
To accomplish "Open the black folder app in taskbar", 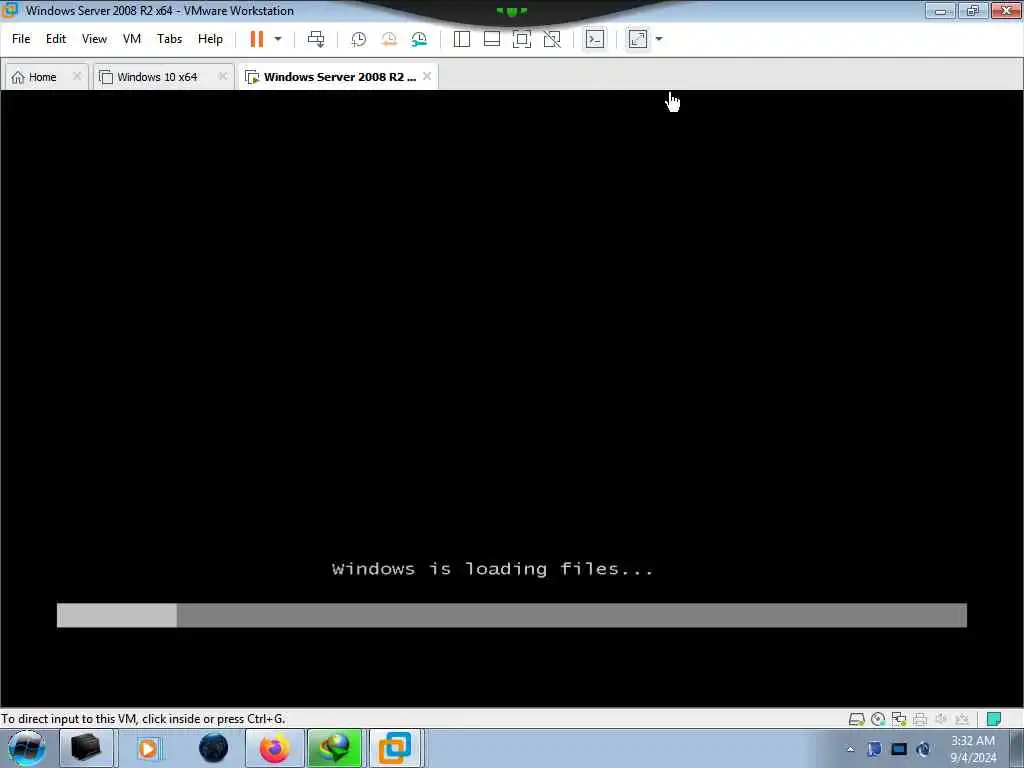I will coord(86,748).
